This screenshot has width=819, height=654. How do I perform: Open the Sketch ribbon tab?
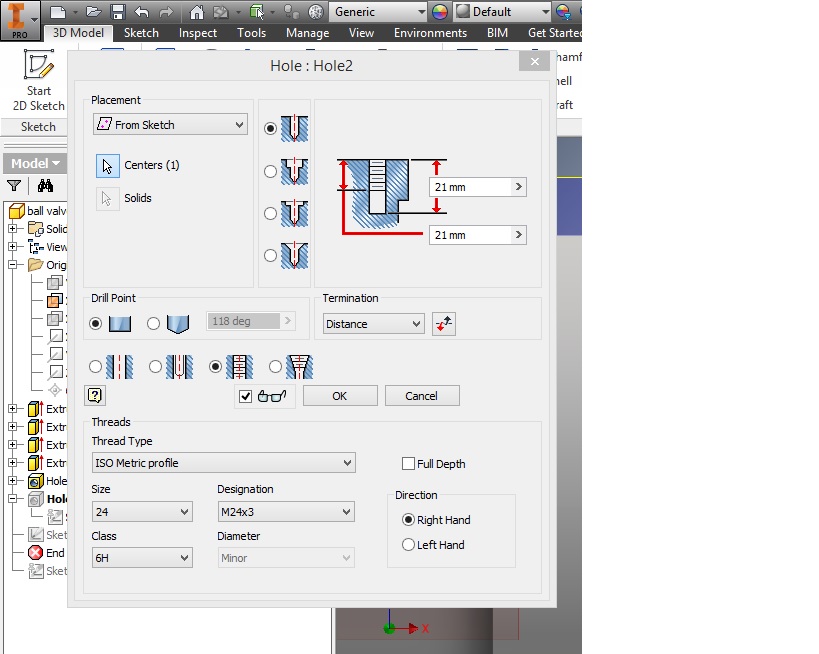pyautogui.click(x=141, y=32)
